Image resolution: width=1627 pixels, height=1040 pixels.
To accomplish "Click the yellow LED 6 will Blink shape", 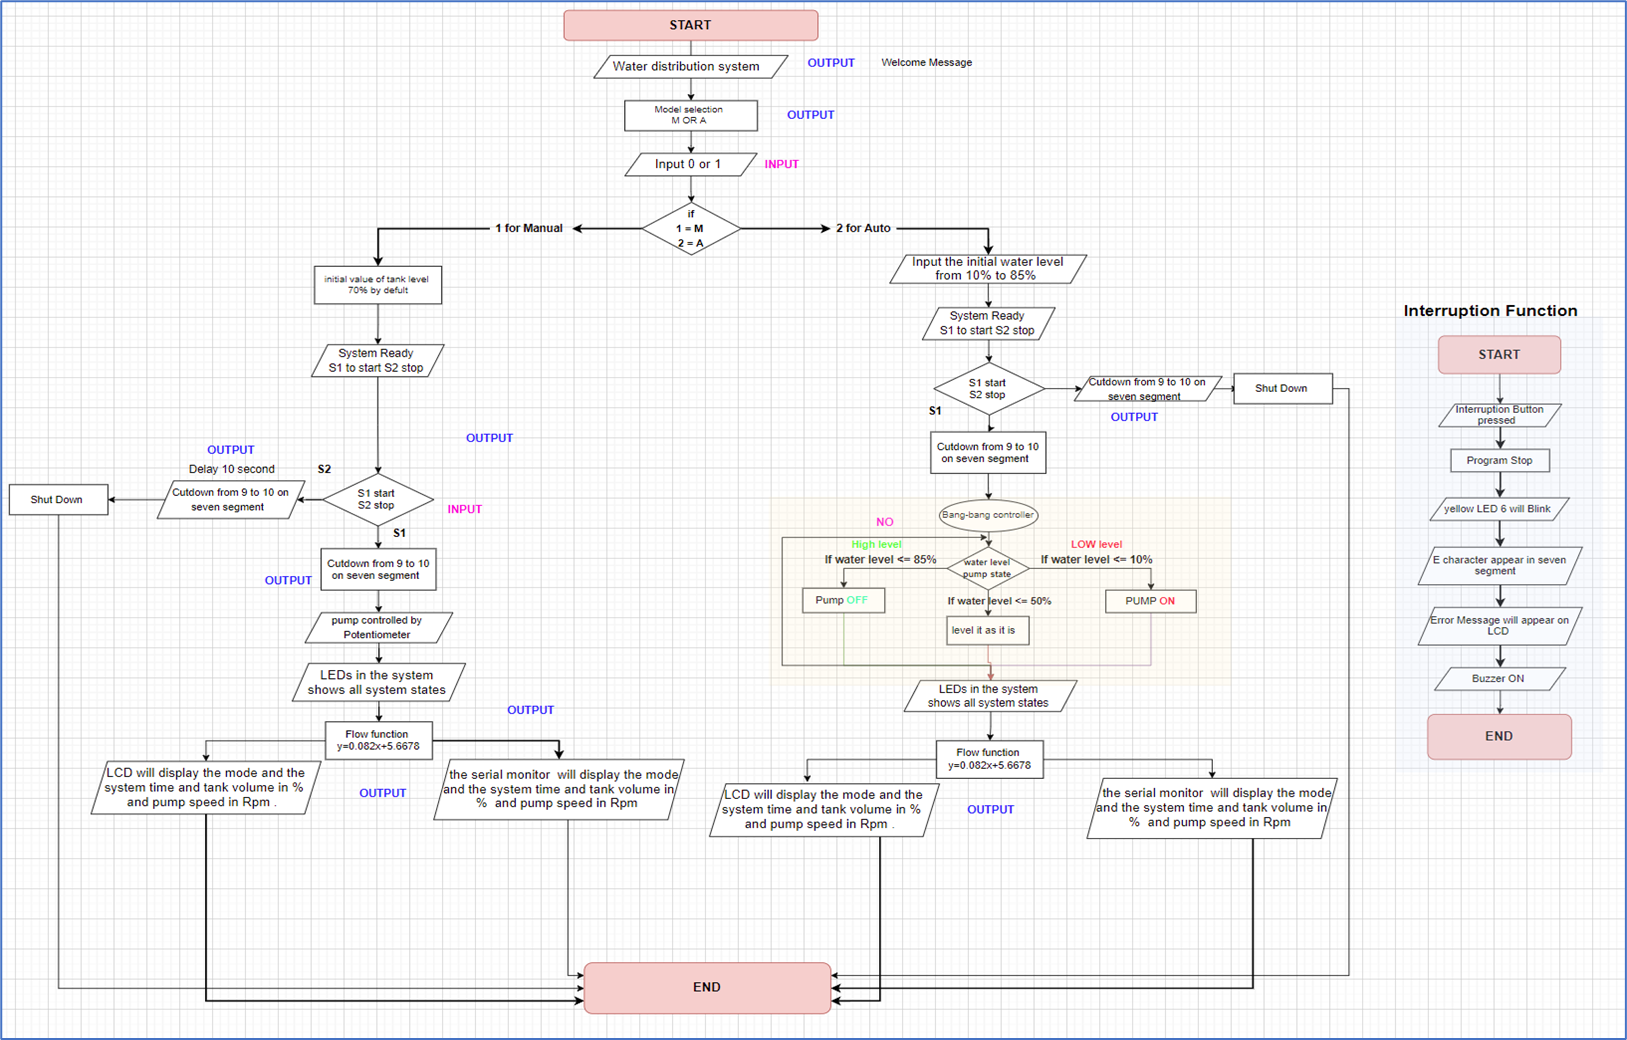I will (1498, 509).
